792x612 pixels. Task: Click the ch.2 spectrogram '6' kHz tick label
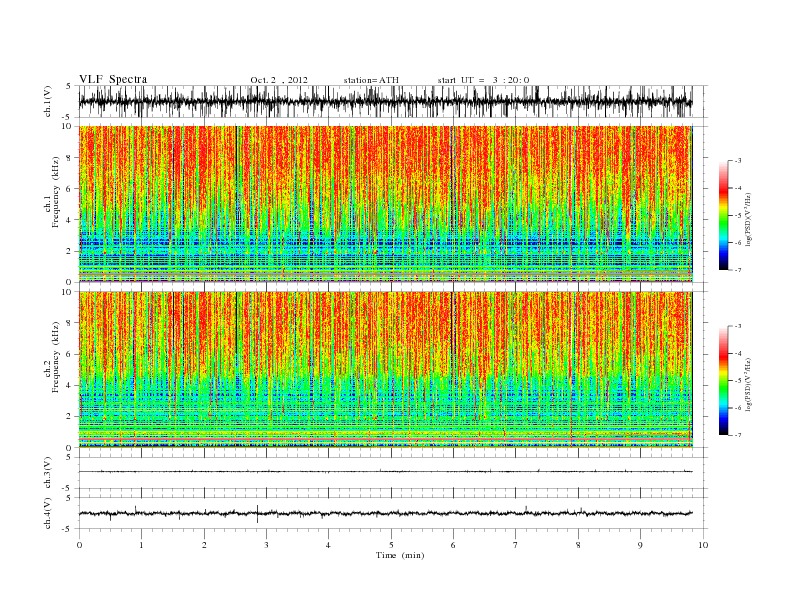click(x=69, y=354)
